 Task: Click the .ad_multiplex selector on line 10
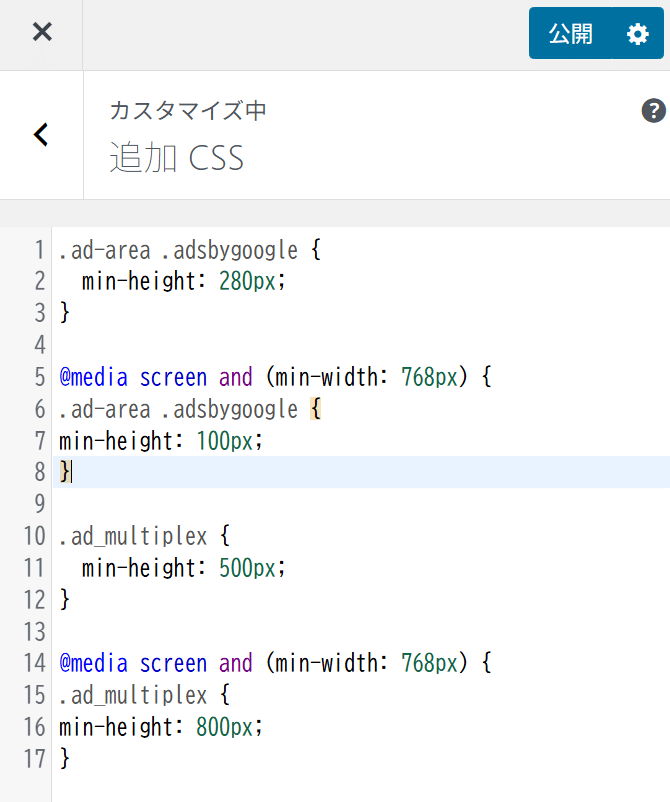(x=133, y=536)
